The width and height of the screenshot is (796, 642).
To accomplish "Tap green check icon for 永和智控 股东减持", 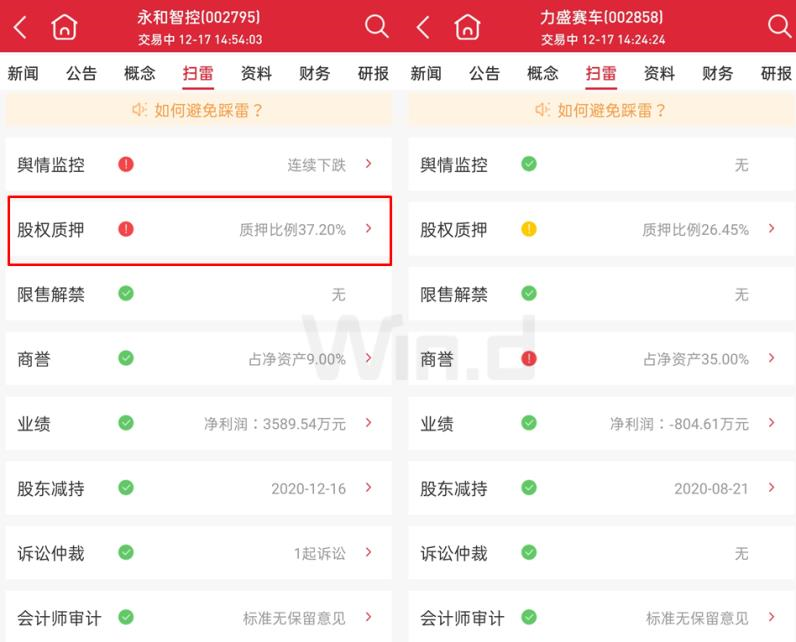I will (126, 488).
